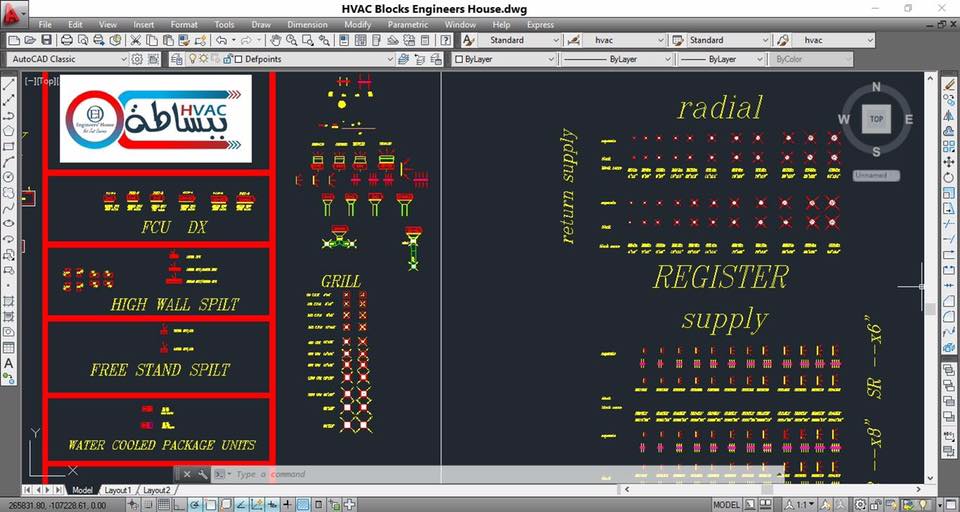Open the Express menu
The image size is (960, 512).
[x=540, y=25]
